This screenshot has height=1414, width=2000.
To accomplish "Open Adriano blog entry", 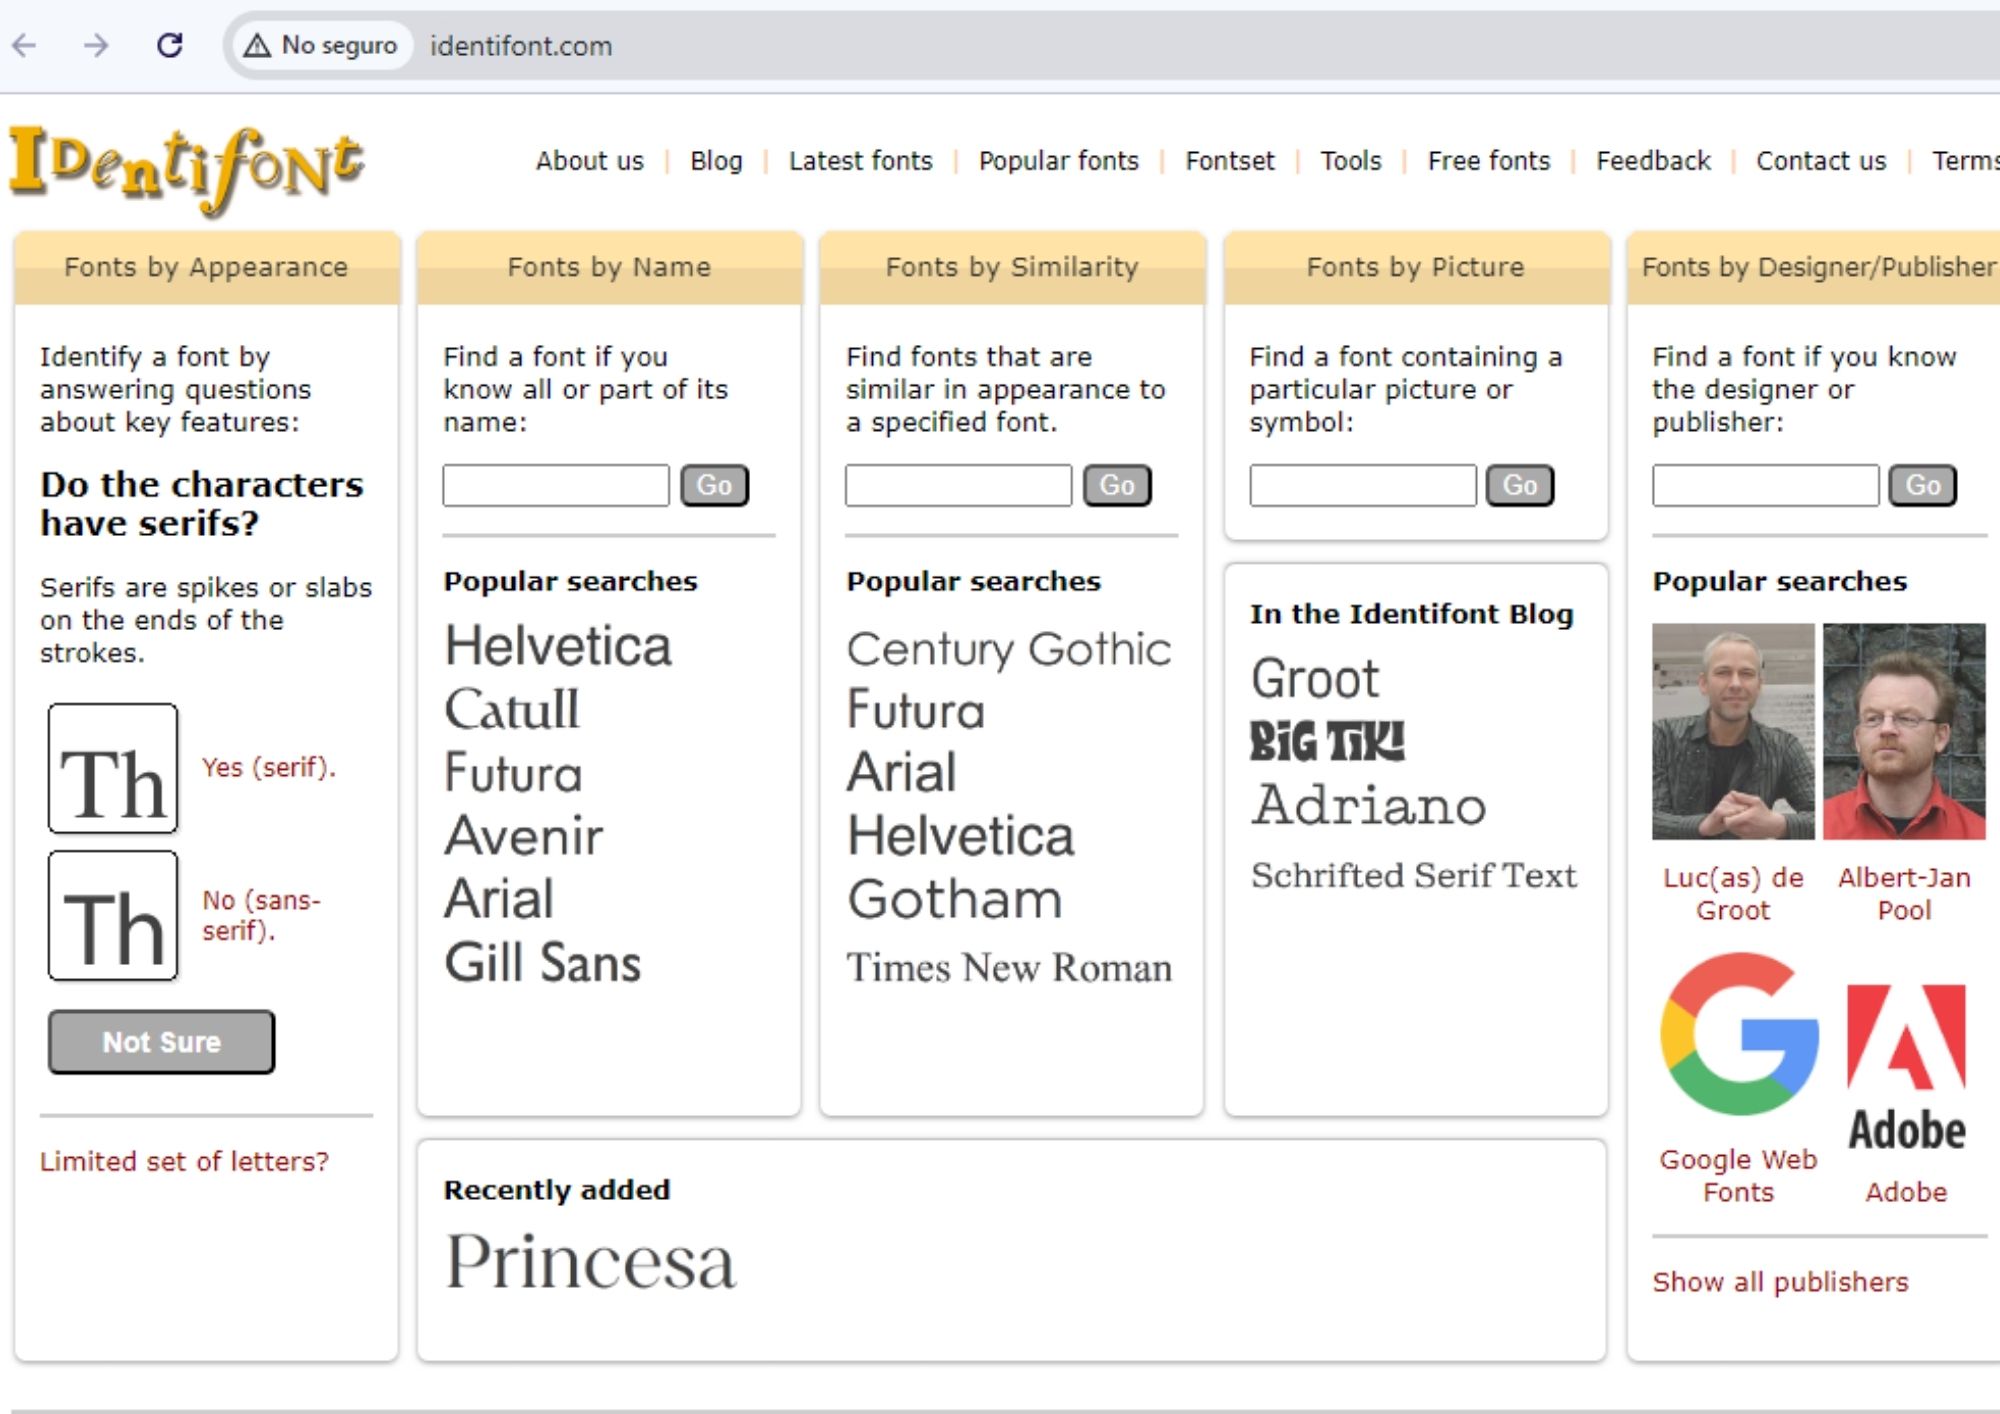I will point(1369,805).
